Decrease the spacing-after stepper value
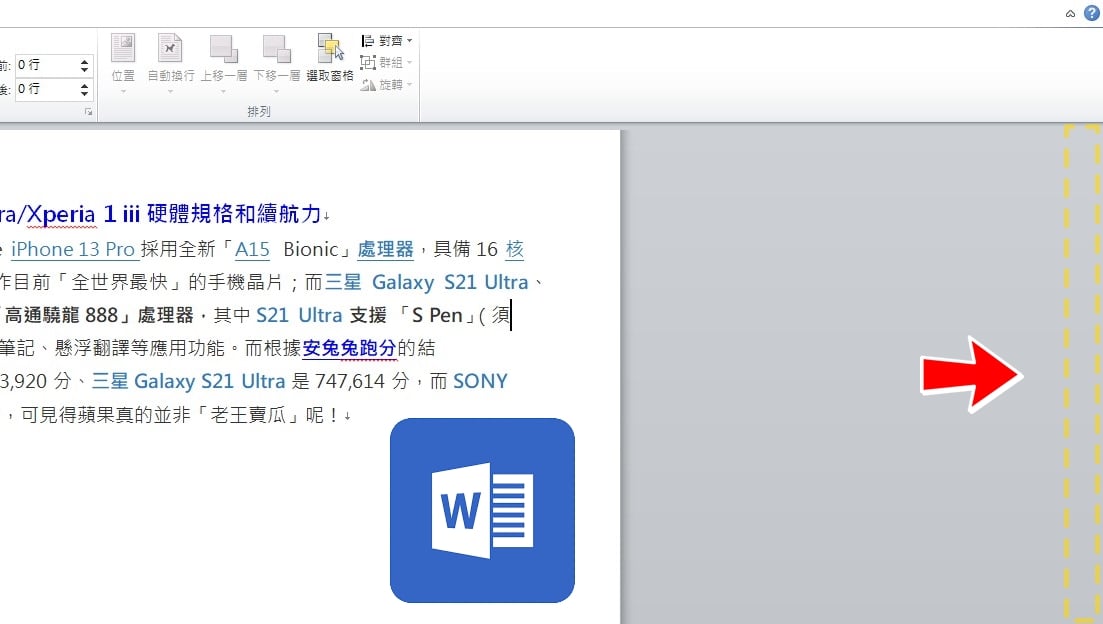The image size is (1103, 624). pyautogui.click(x=84, y=94)
